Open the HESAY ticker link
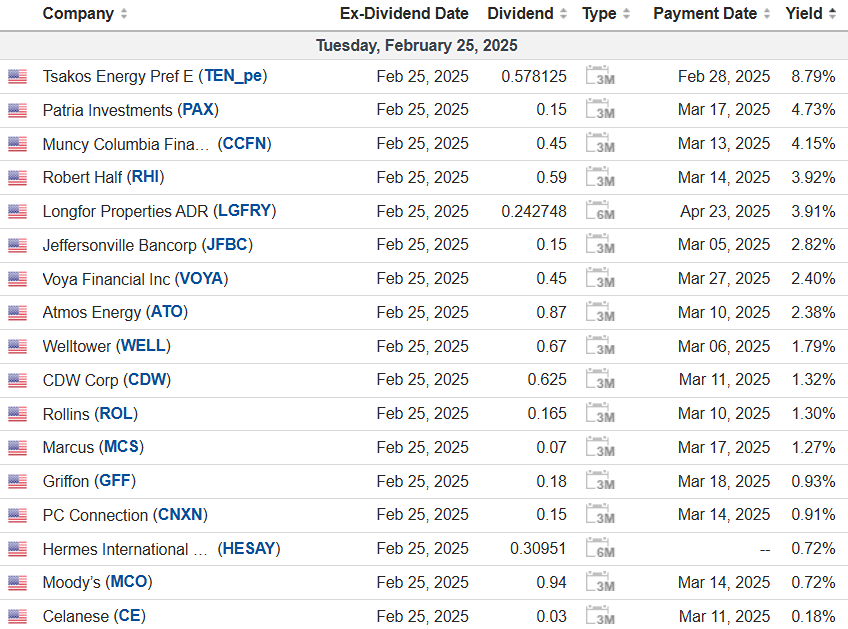 coord(249,549)
